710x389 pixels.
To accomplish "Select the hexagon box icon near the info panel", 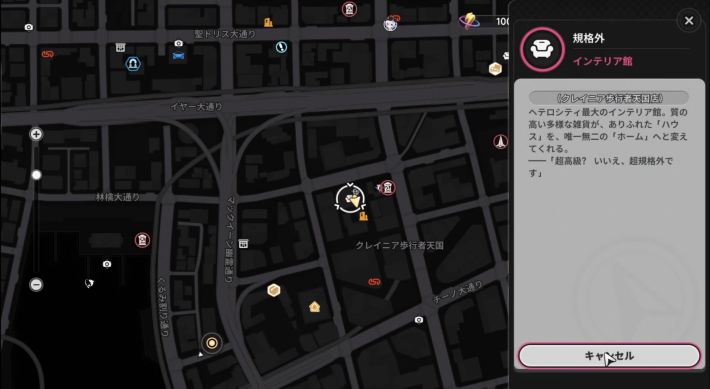I will [x=495, y=69].
